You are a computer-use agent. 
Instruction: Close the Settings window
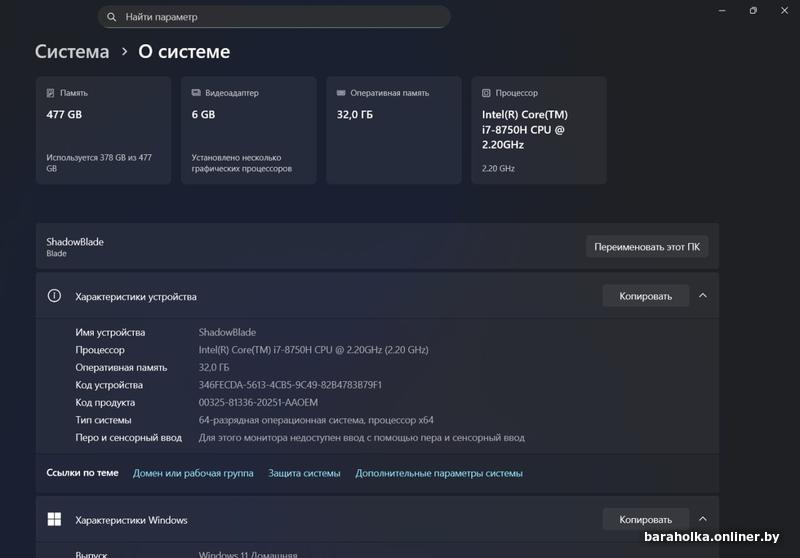784,11
